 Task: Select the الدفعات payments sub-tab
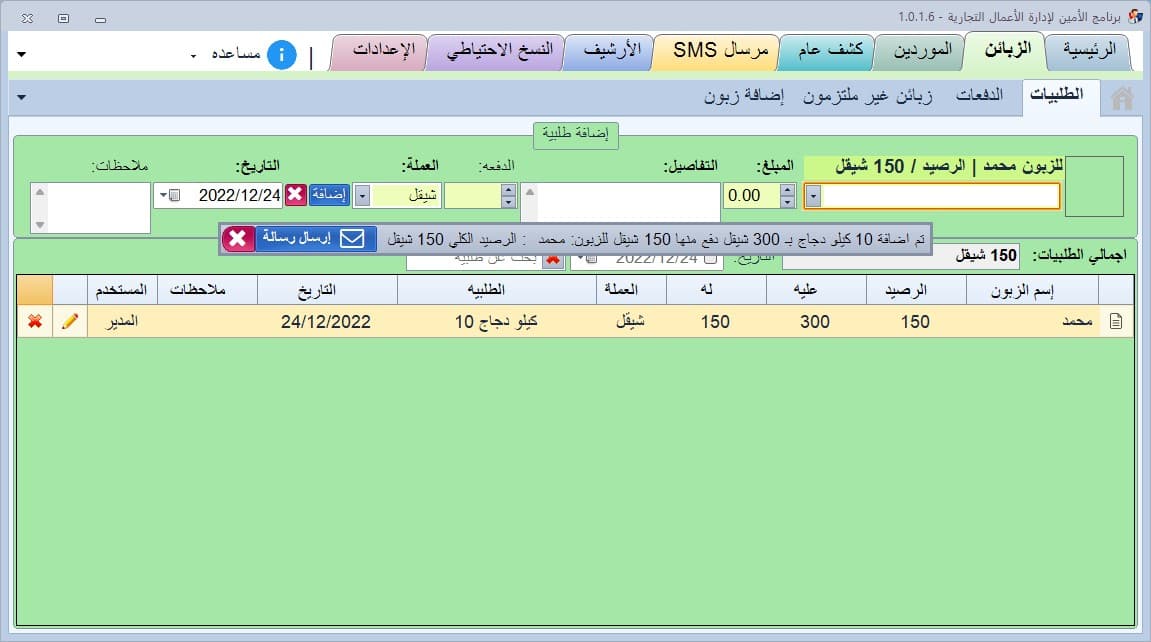(979, 95)
